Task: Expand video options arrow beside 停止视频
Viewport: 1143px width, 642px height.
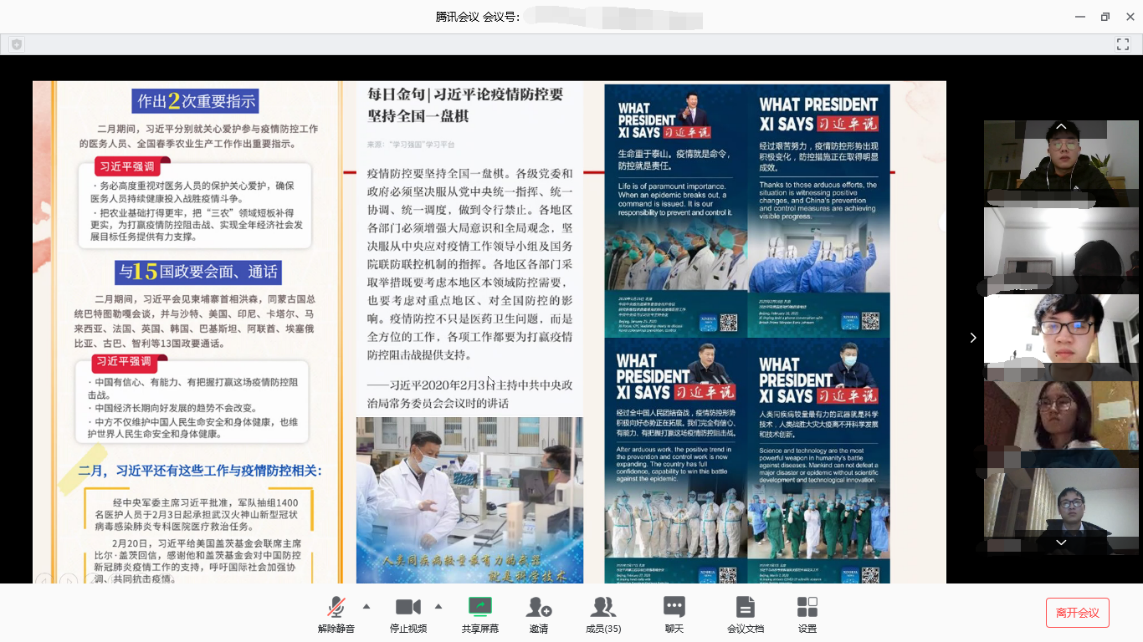Action: (x=438, y=606)
